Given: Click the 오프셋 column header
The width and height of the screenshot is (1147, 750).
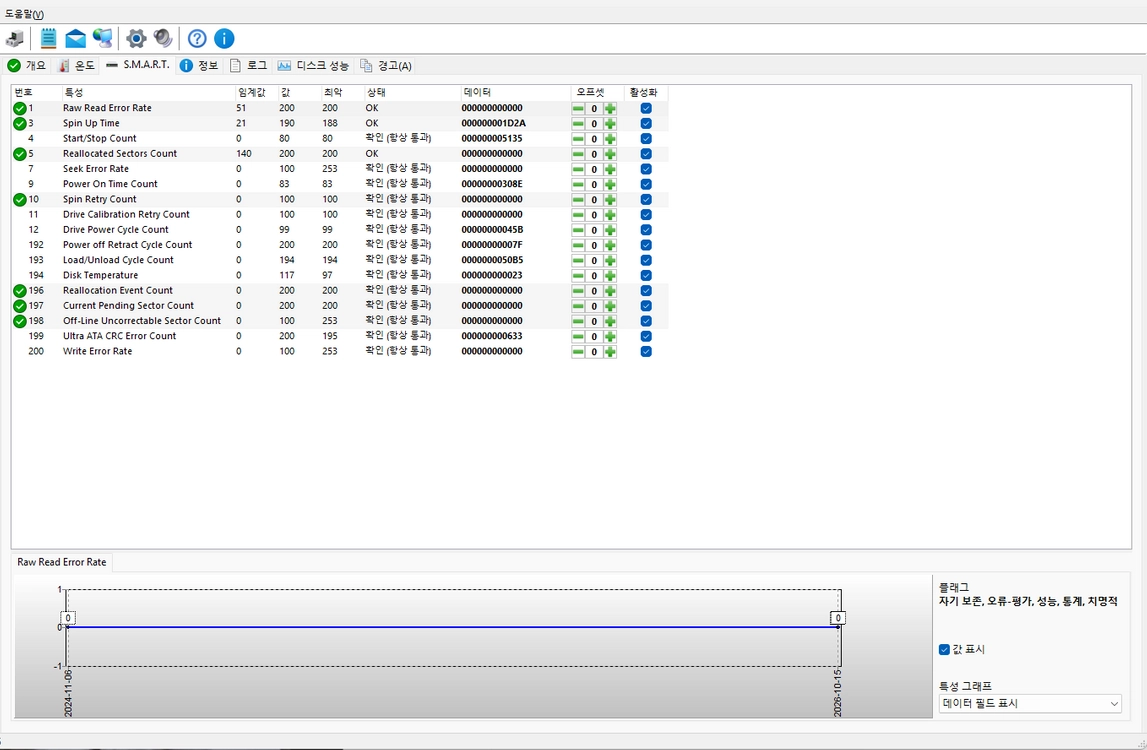Looking at the screenshot, I should 598,93.
